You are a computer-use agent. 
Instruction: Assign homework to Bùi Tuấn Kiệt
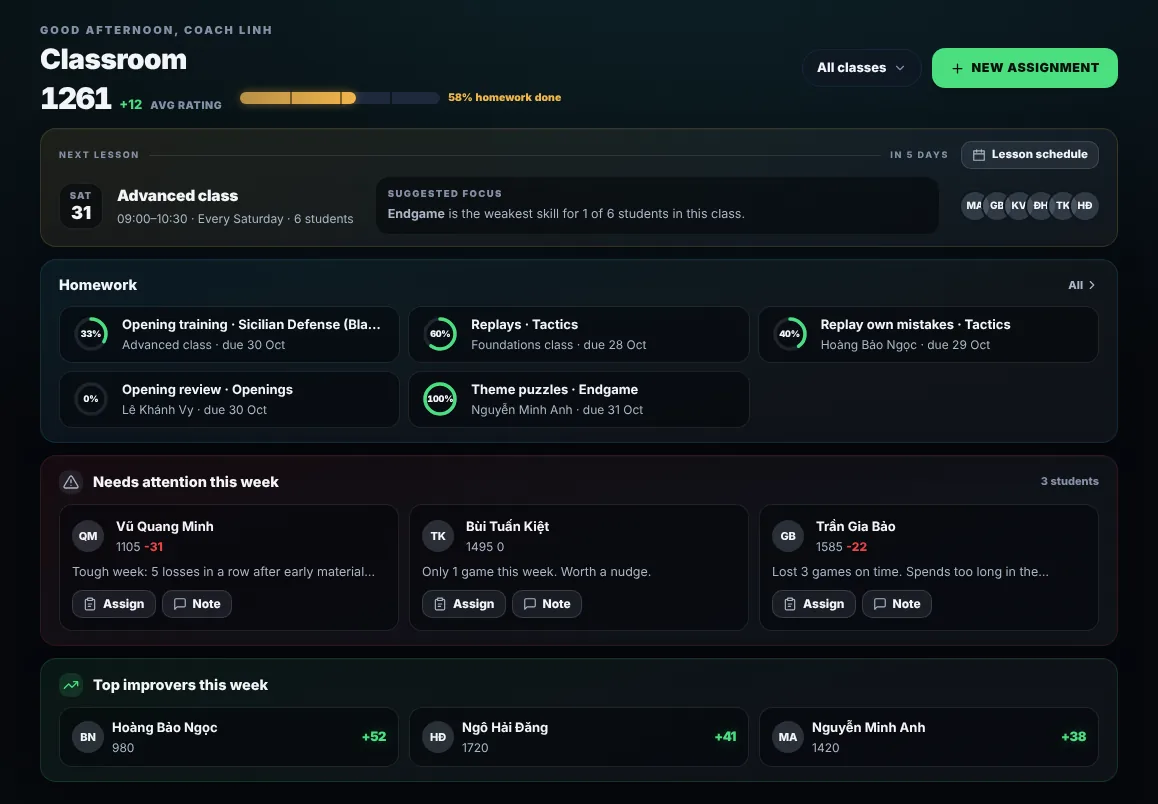464,604
